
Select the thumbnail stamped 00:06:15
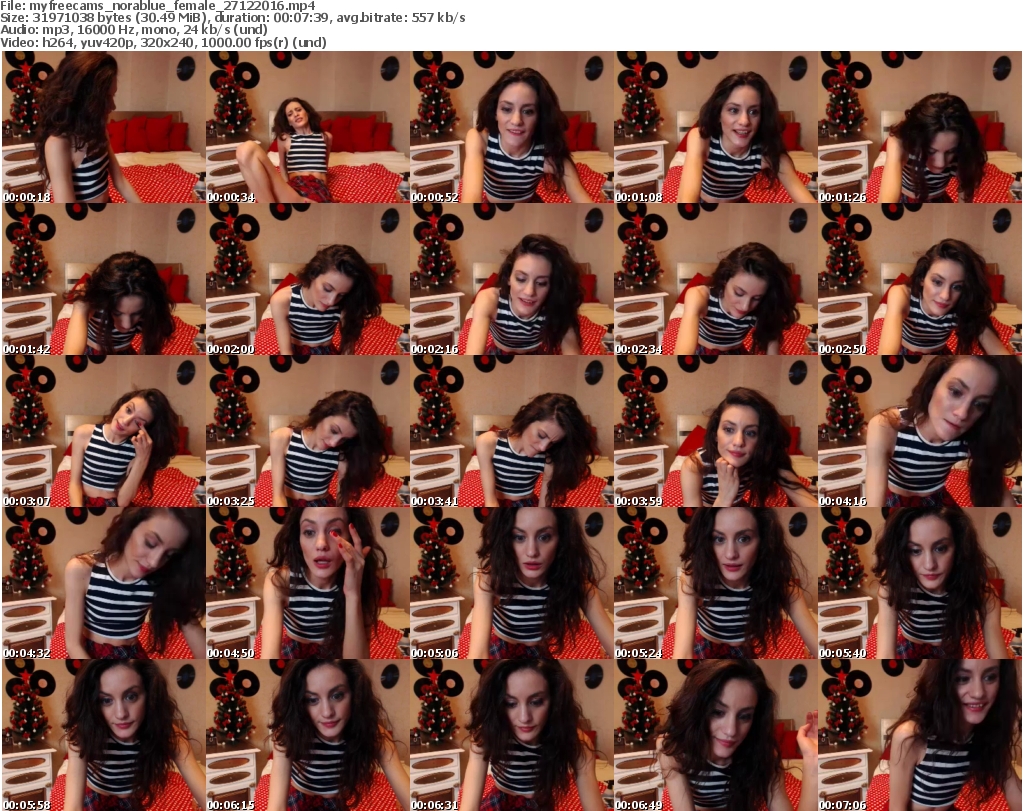pos(308,735)
